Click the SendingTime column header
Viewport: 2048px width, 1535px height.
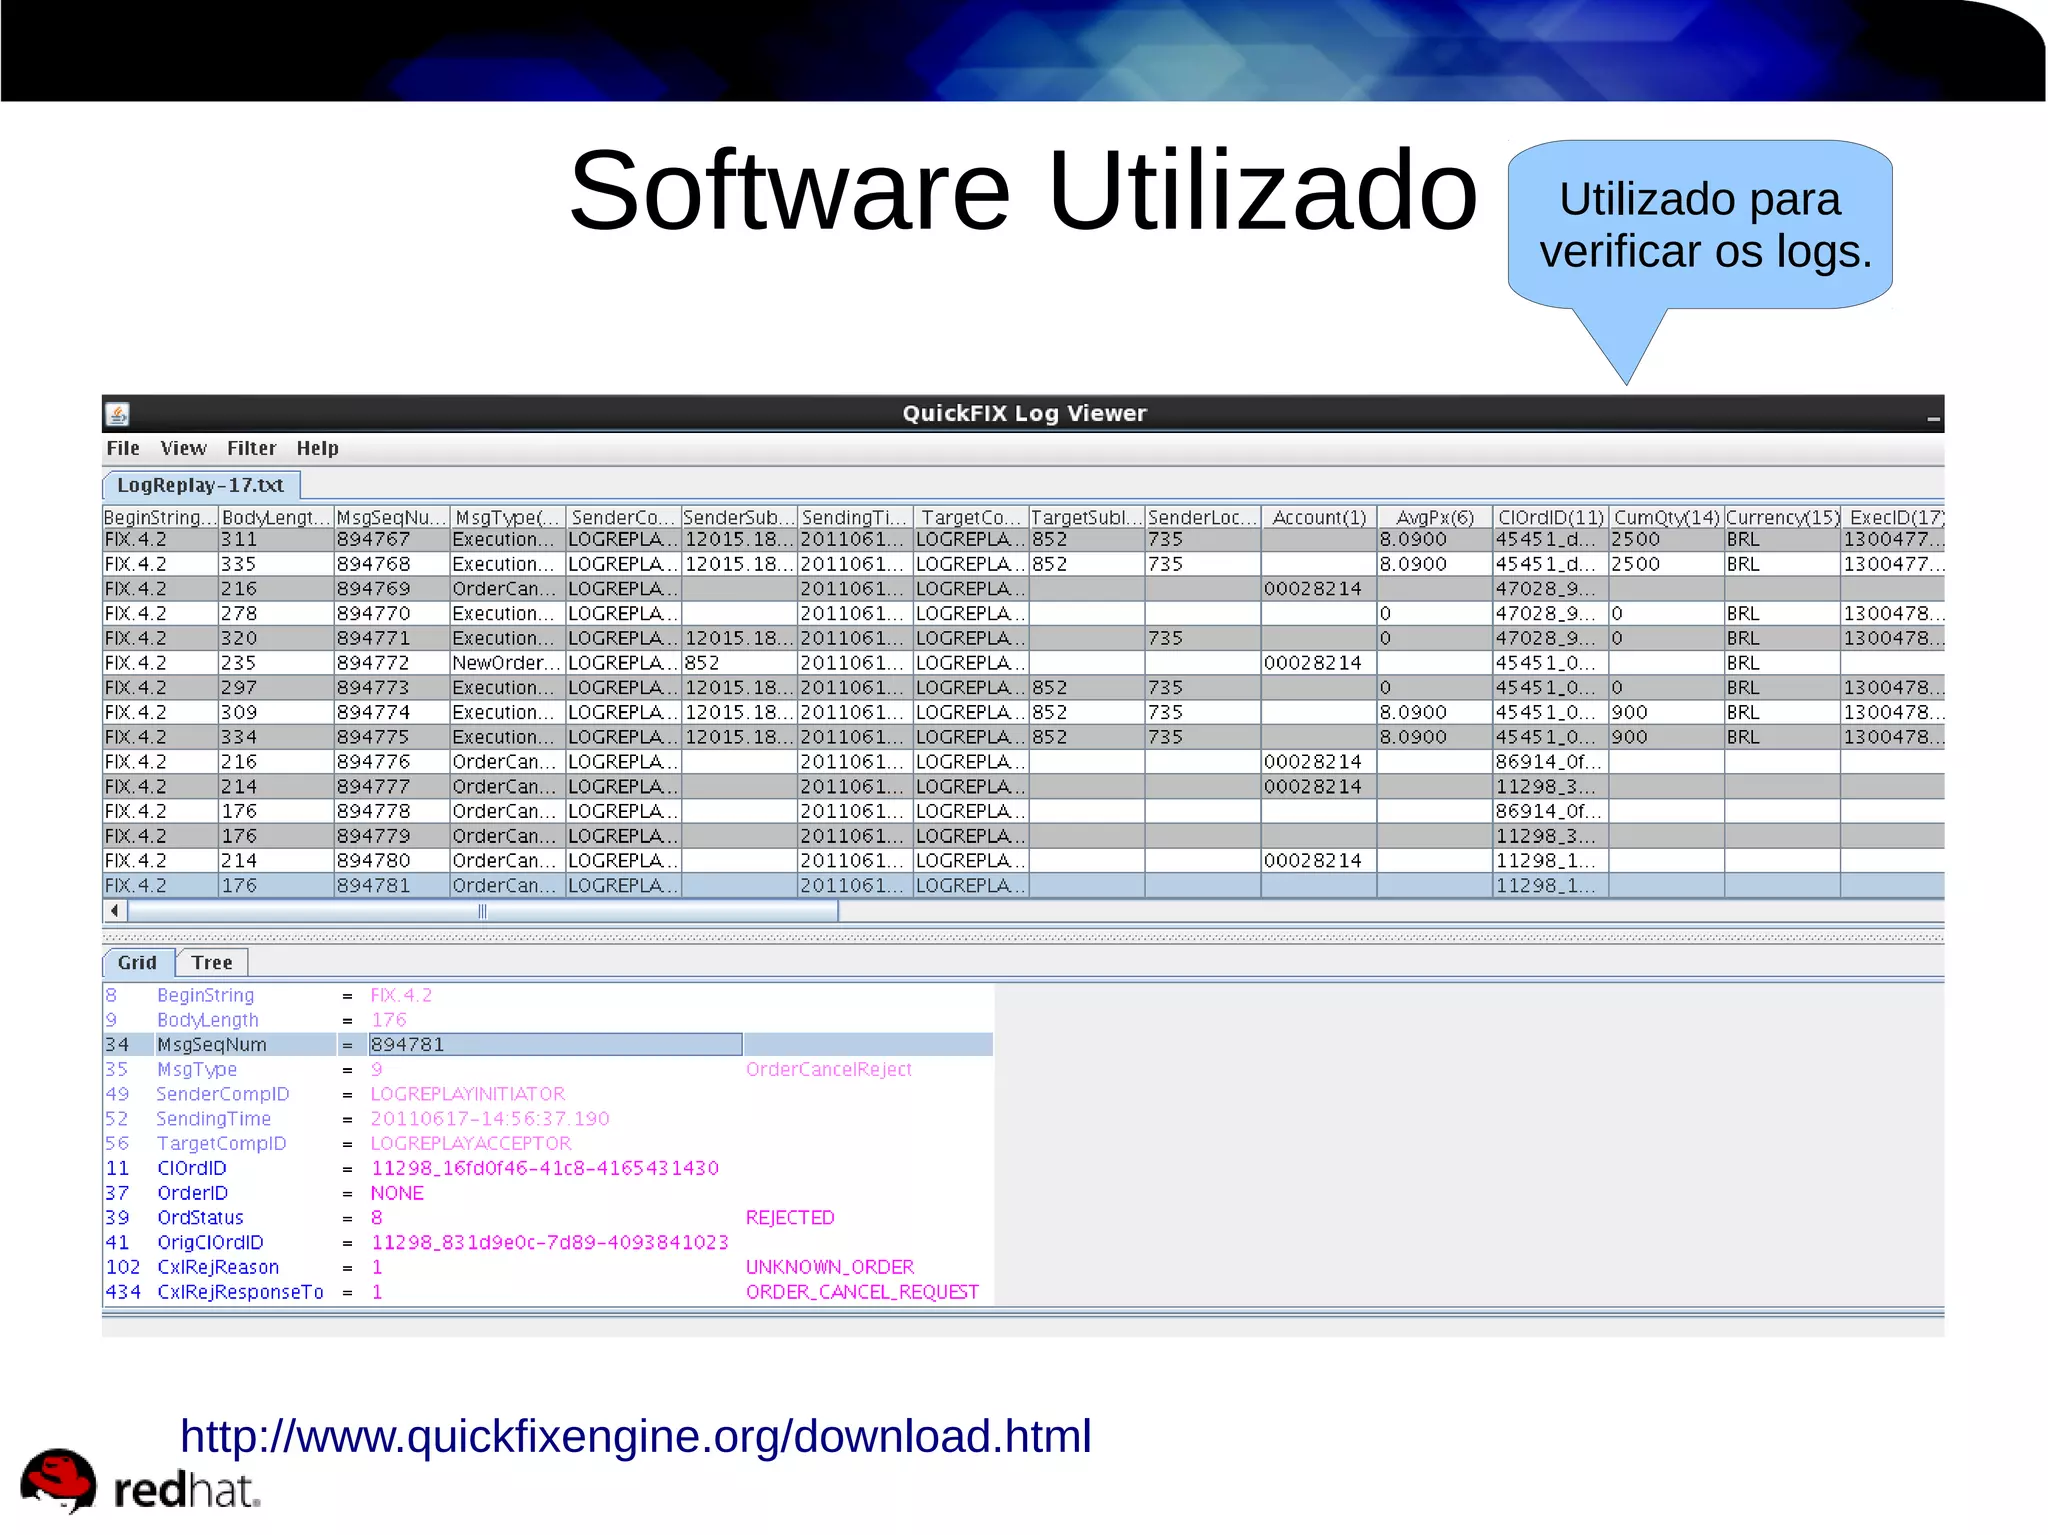click(x=855, y=517)
